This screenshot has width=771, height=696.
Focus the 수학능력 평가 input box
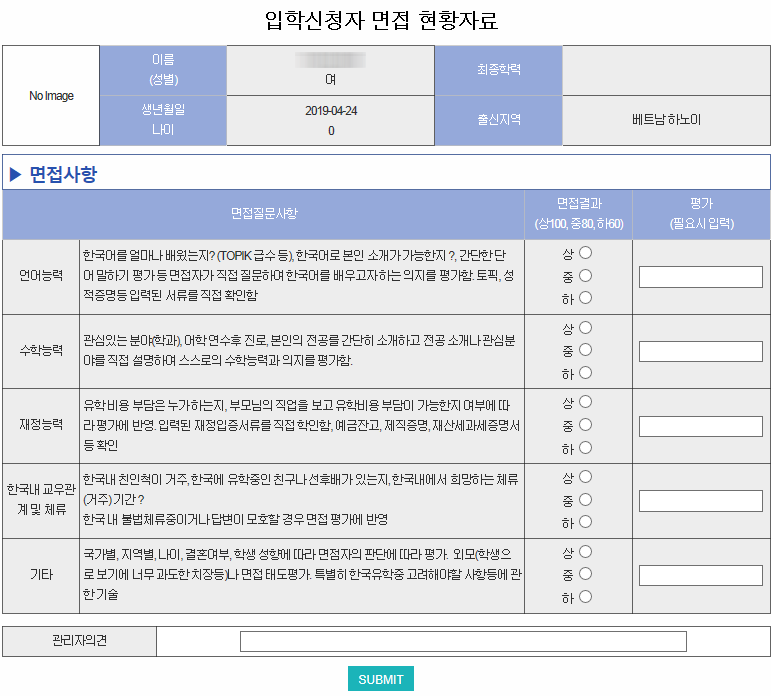[700, 351]
